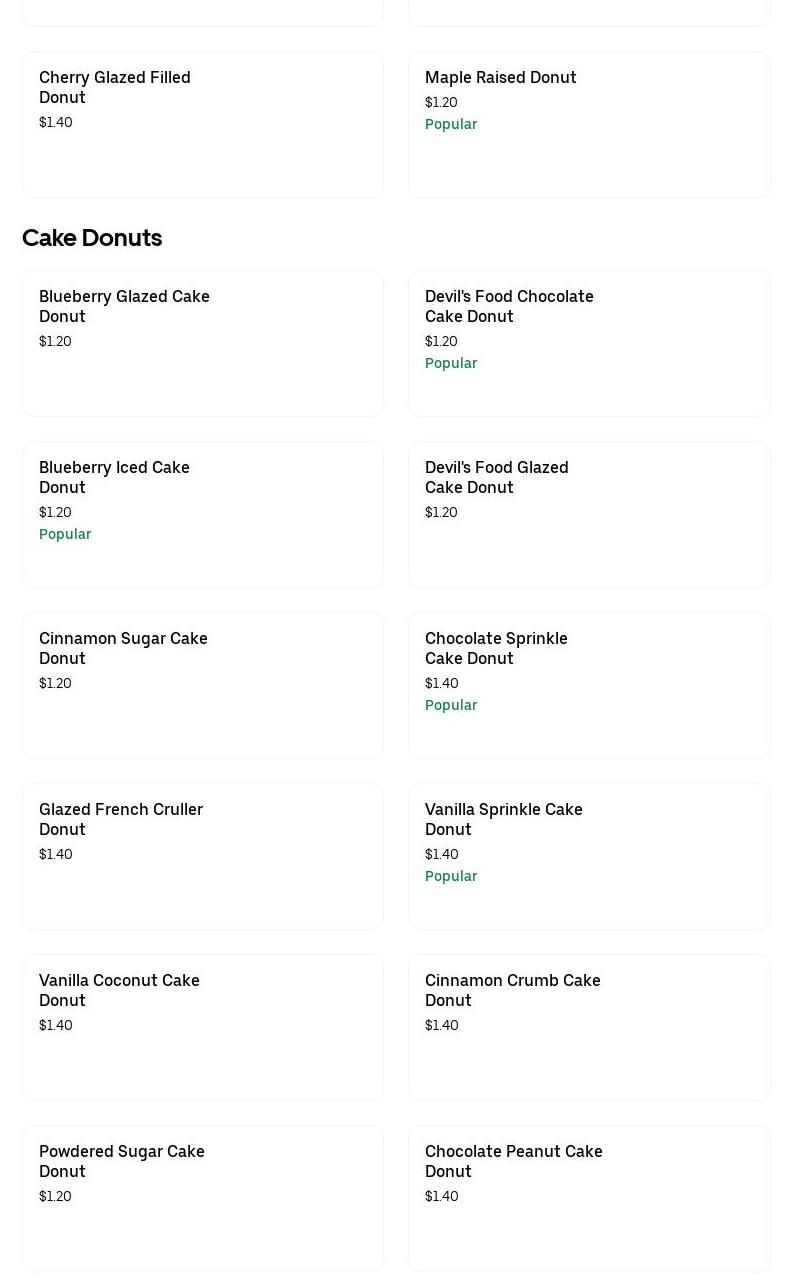
Task: Click Popular tag under Vanilla Sprinkle Cake Donut
Action: (x=451, y=876)
